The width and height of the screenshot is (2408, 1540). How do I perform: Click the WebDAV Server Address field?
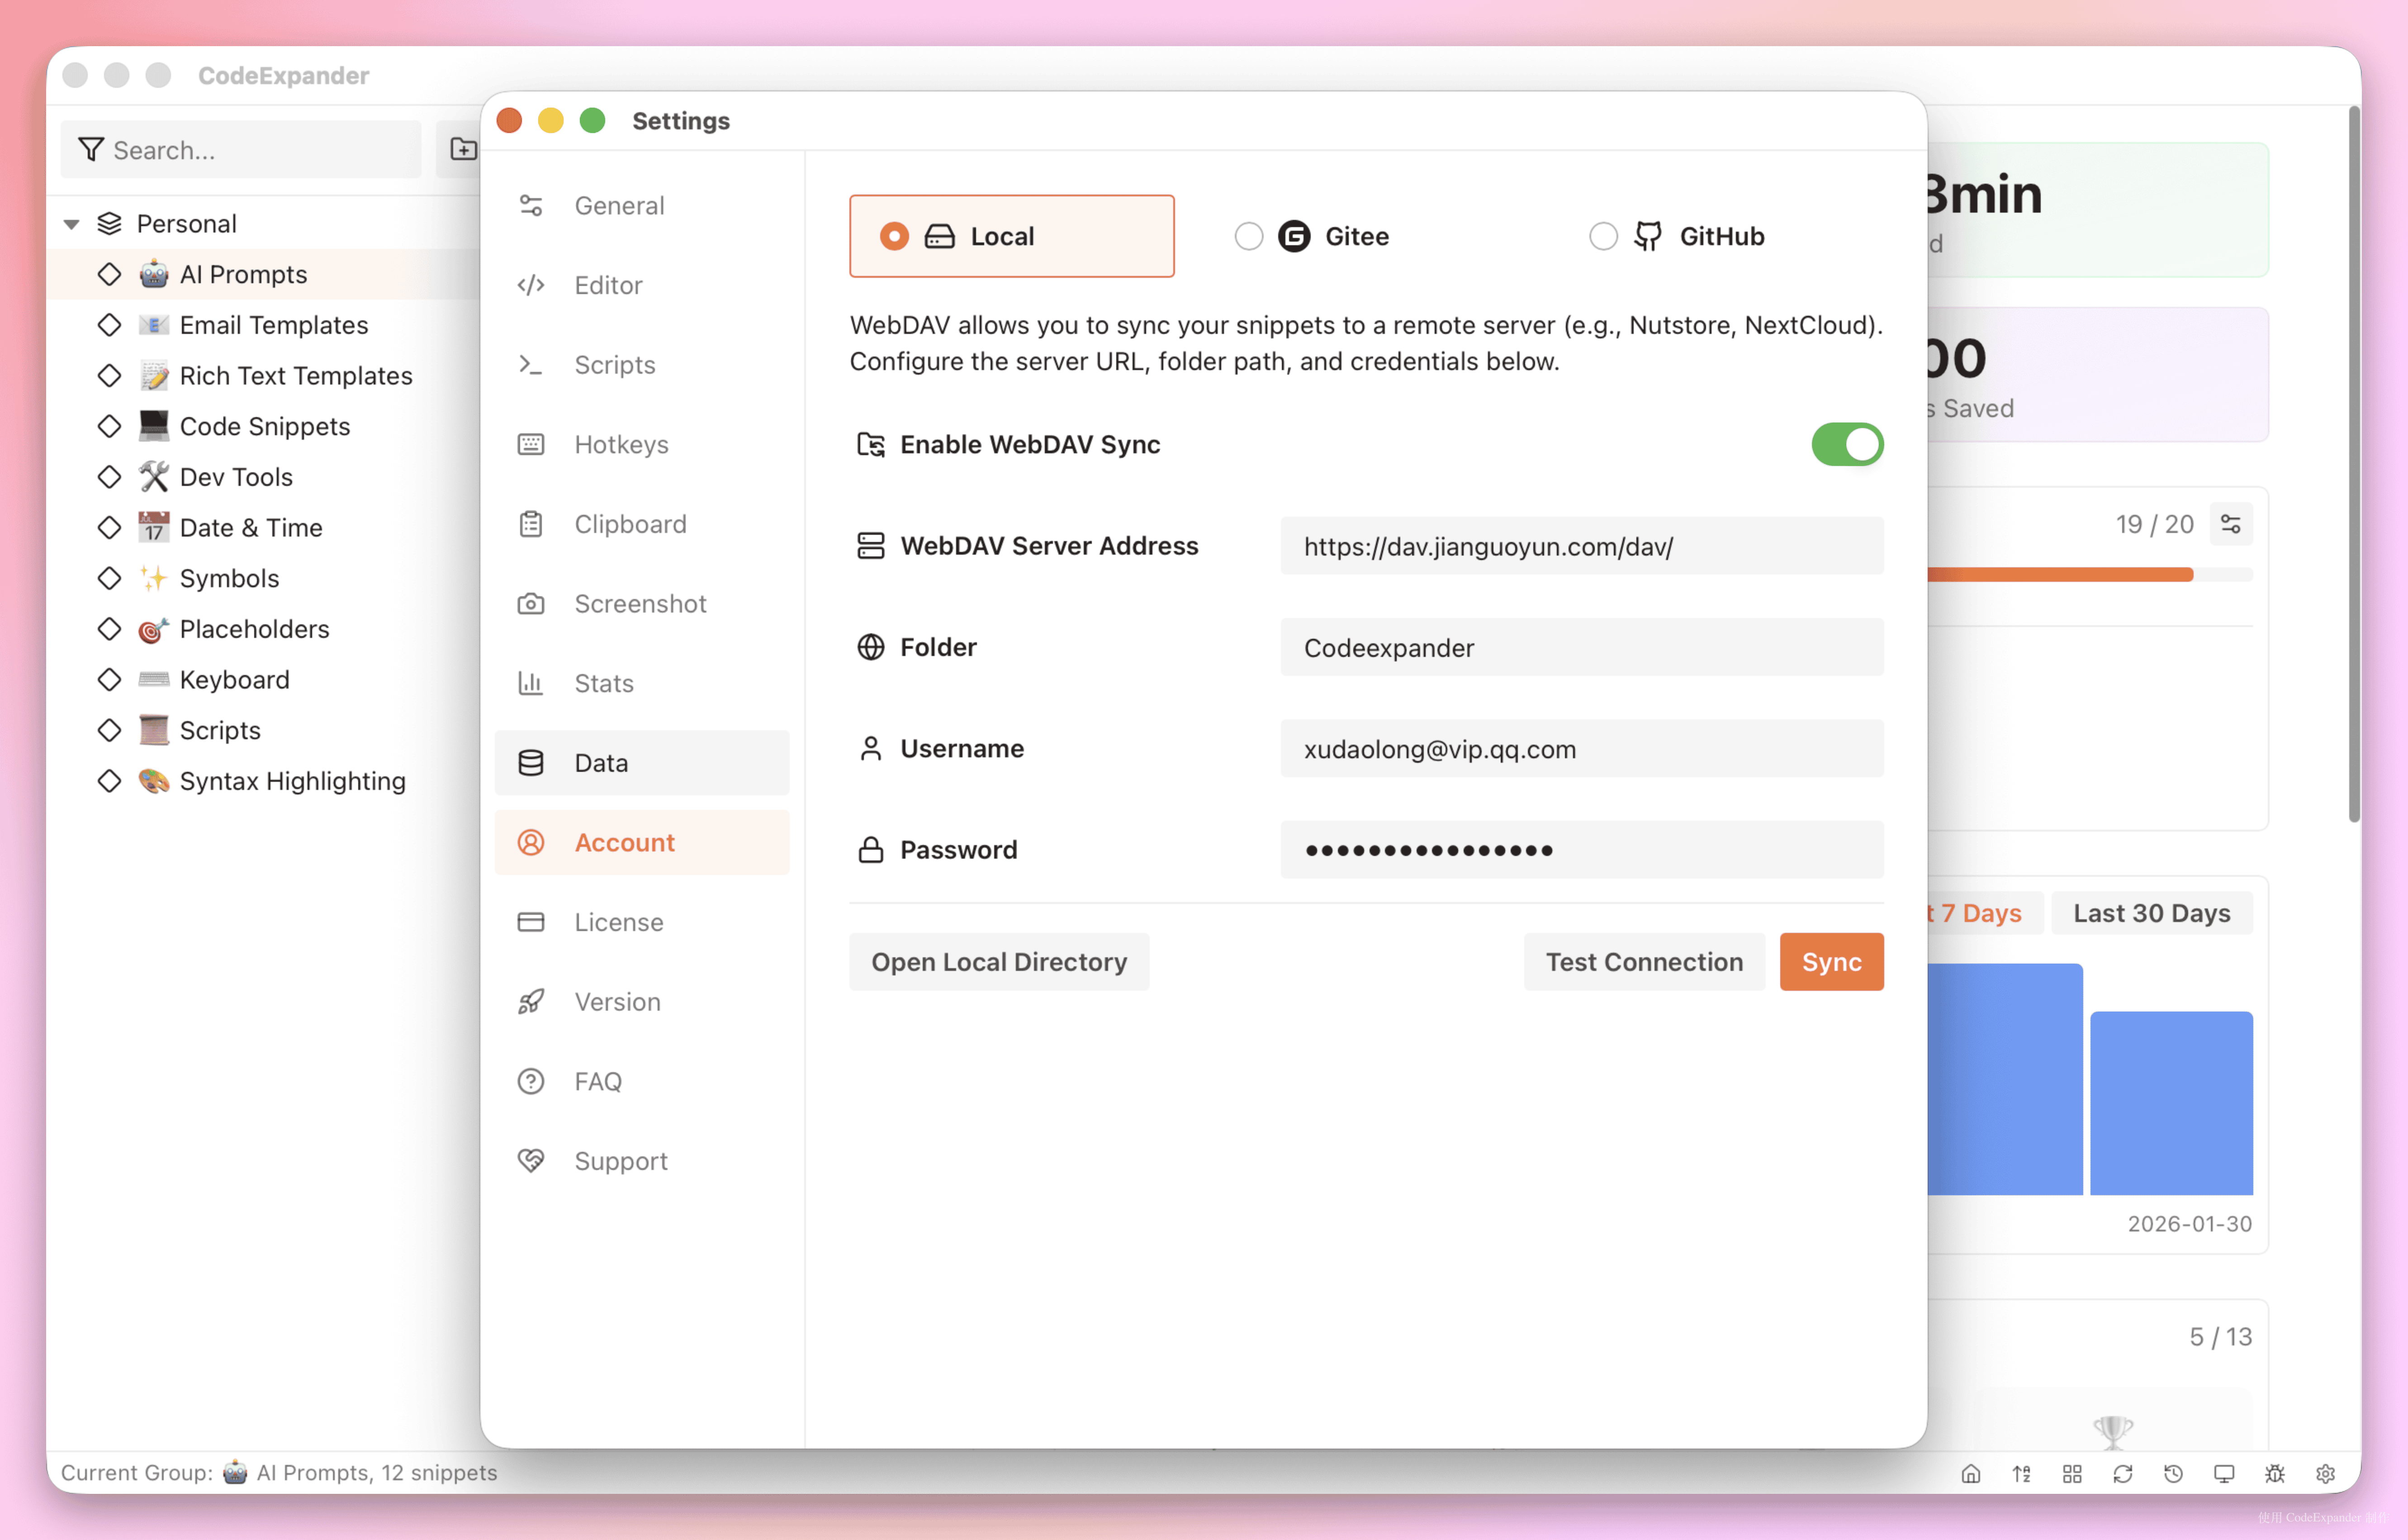[x=1581, y=546]
